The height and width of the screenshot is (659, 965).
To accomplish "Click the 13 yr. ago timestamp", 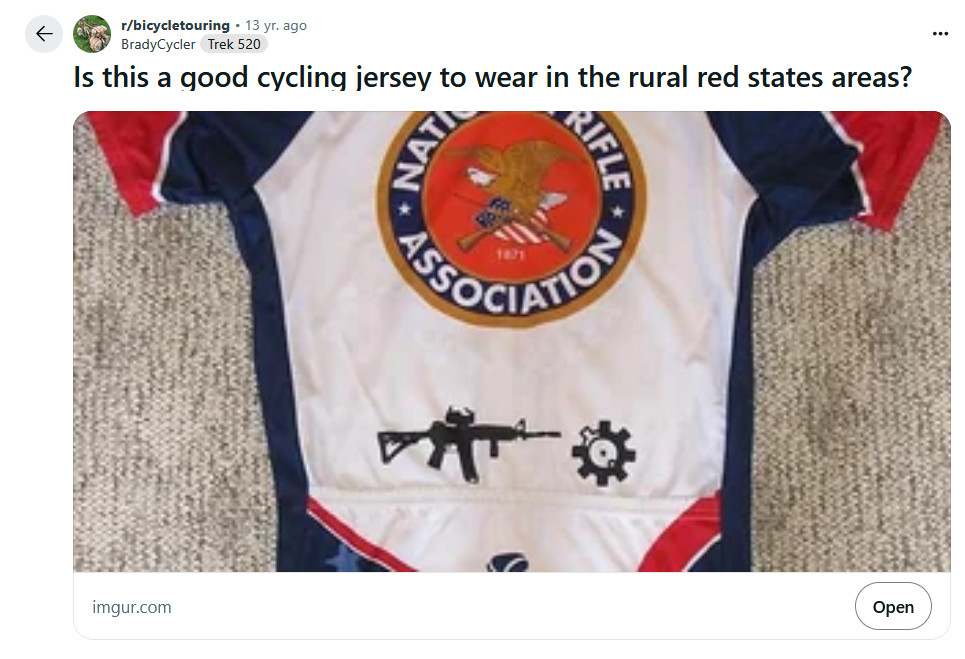I will (x=276, y=25).
